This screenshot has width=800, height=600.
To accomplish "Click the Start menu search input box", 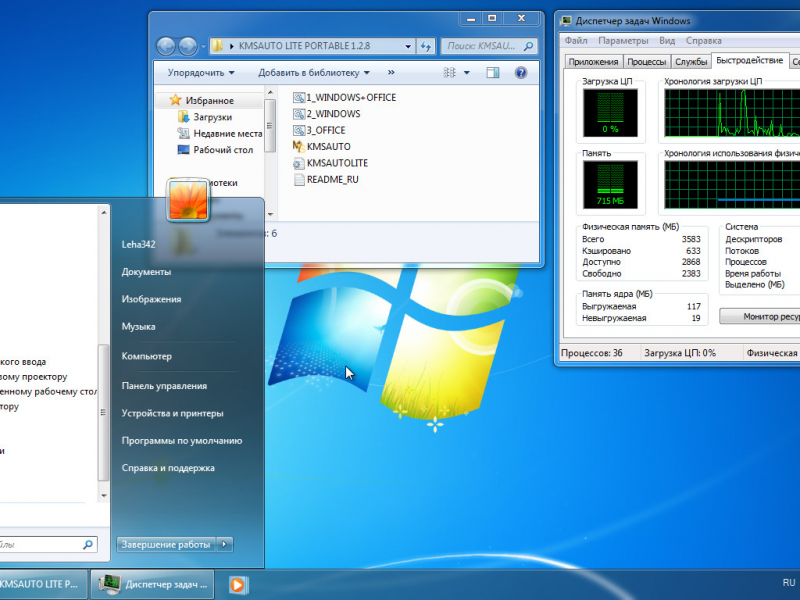I will [x=47, y=544].
